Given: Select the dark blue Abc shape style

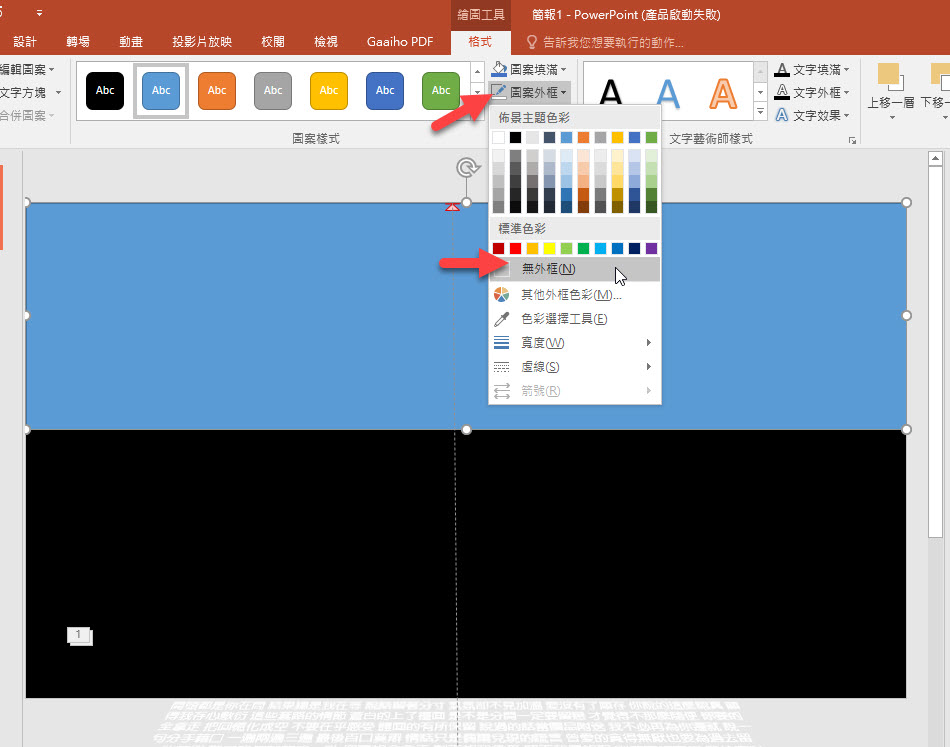Looking at the screenshot, I should click(385, 90).
